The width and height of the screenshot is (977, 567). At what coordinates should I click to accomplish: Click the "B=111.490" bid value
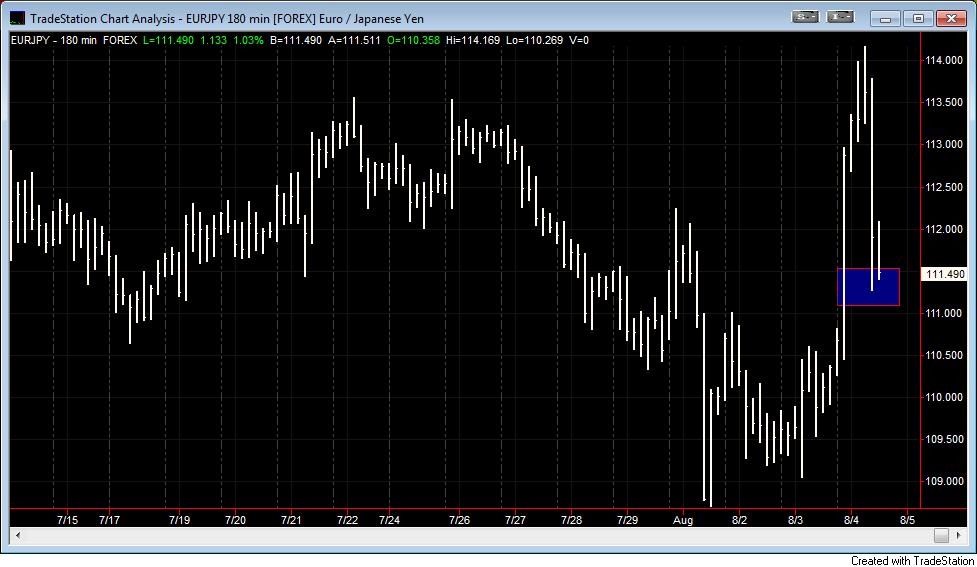295,40
